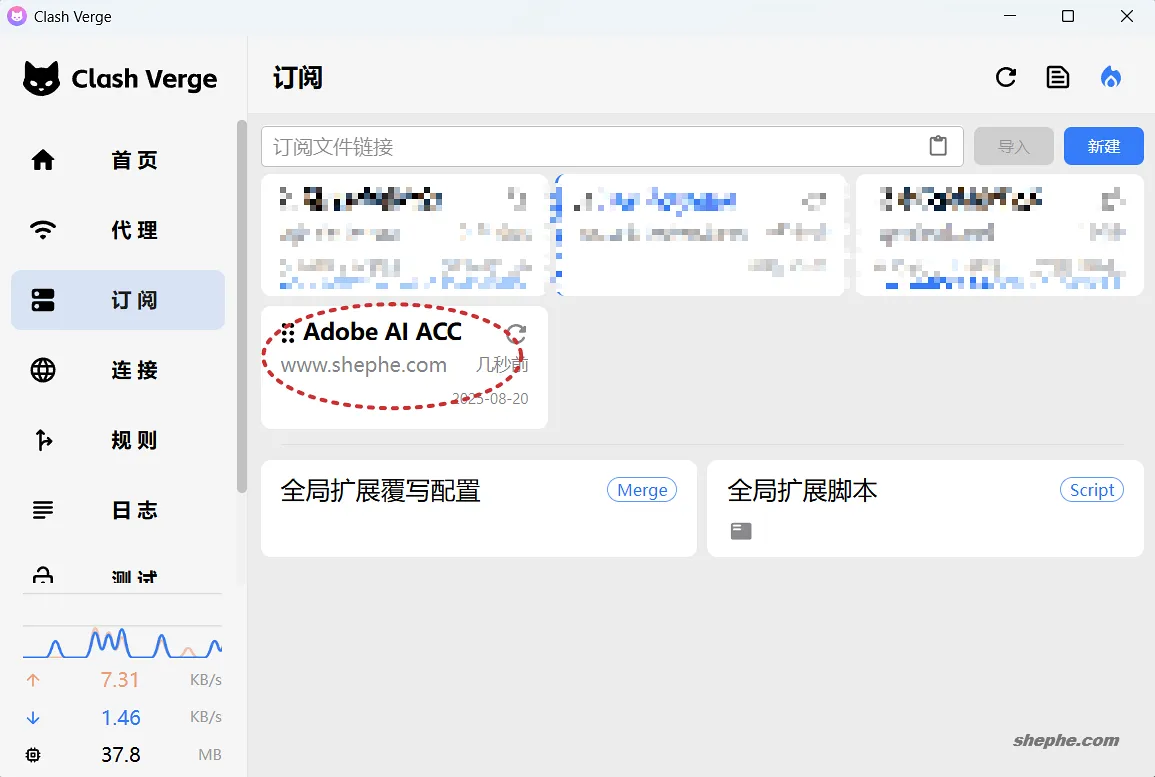Click the 导入 import button
1155x777 pixels.
pos(1013,146)
